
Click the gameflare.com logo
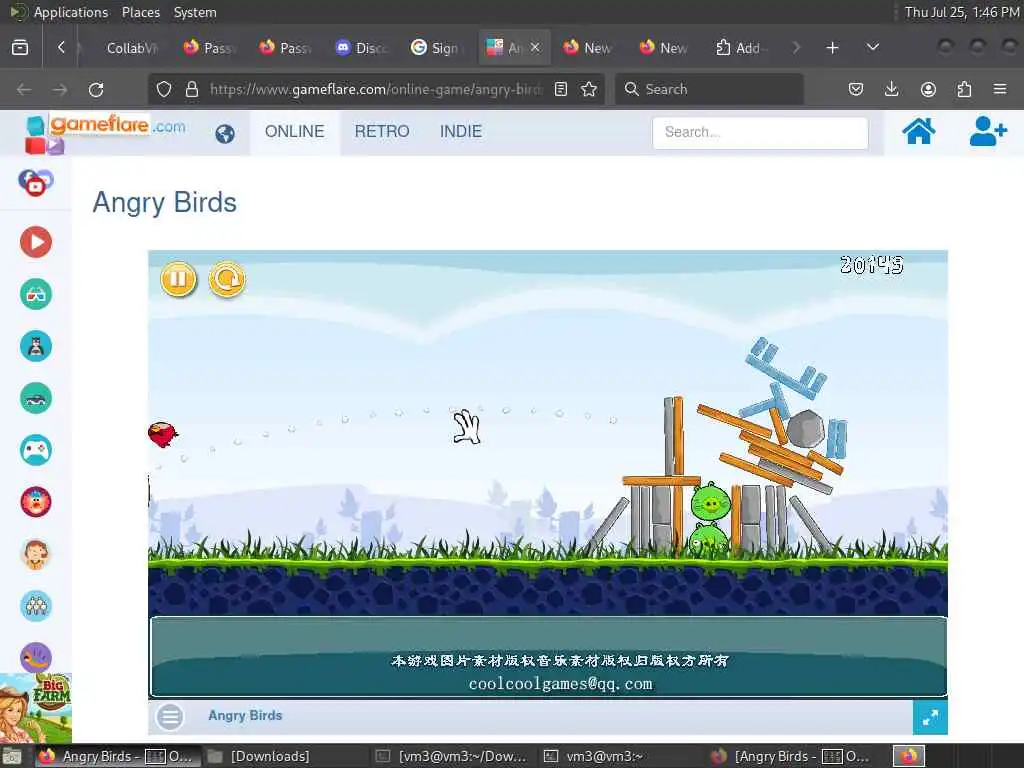(106, 133)
